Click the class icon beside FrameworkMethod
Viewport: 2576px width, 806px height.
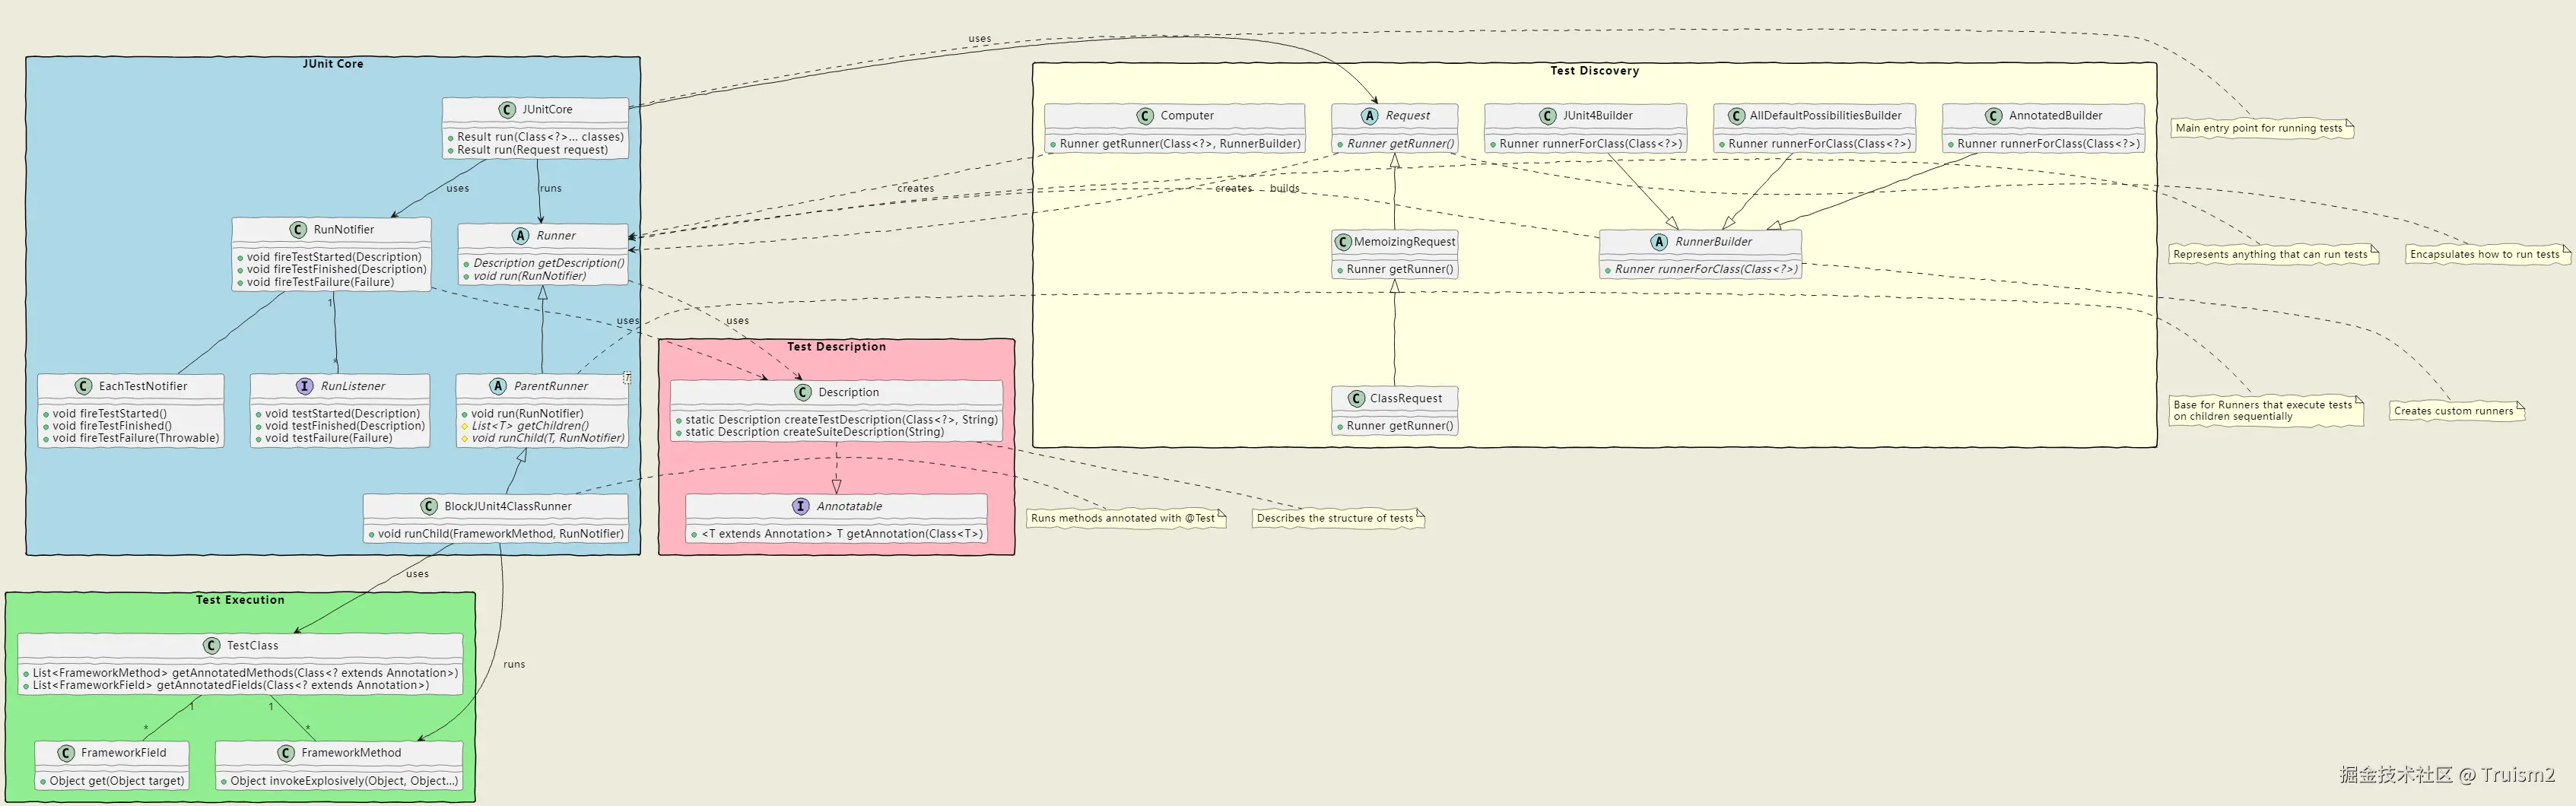[286, 753]
